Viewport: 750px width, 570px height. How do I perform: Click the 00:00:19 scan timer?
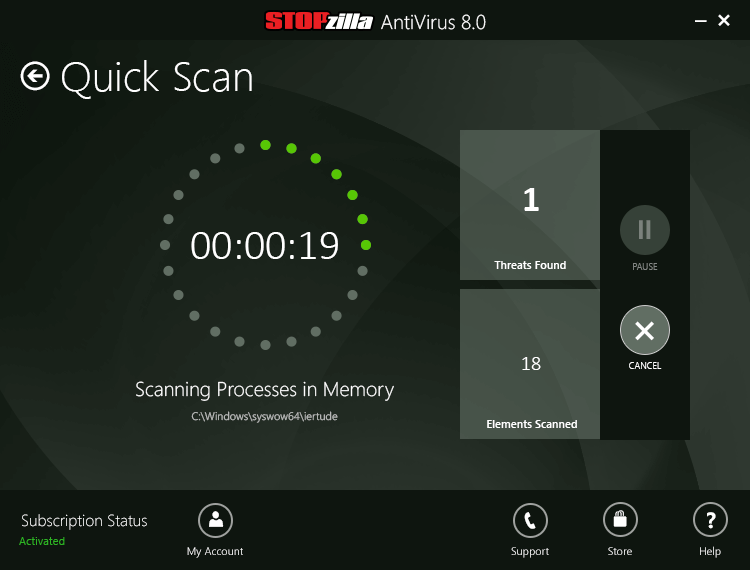pyautogui.click(x=265, y=246)
